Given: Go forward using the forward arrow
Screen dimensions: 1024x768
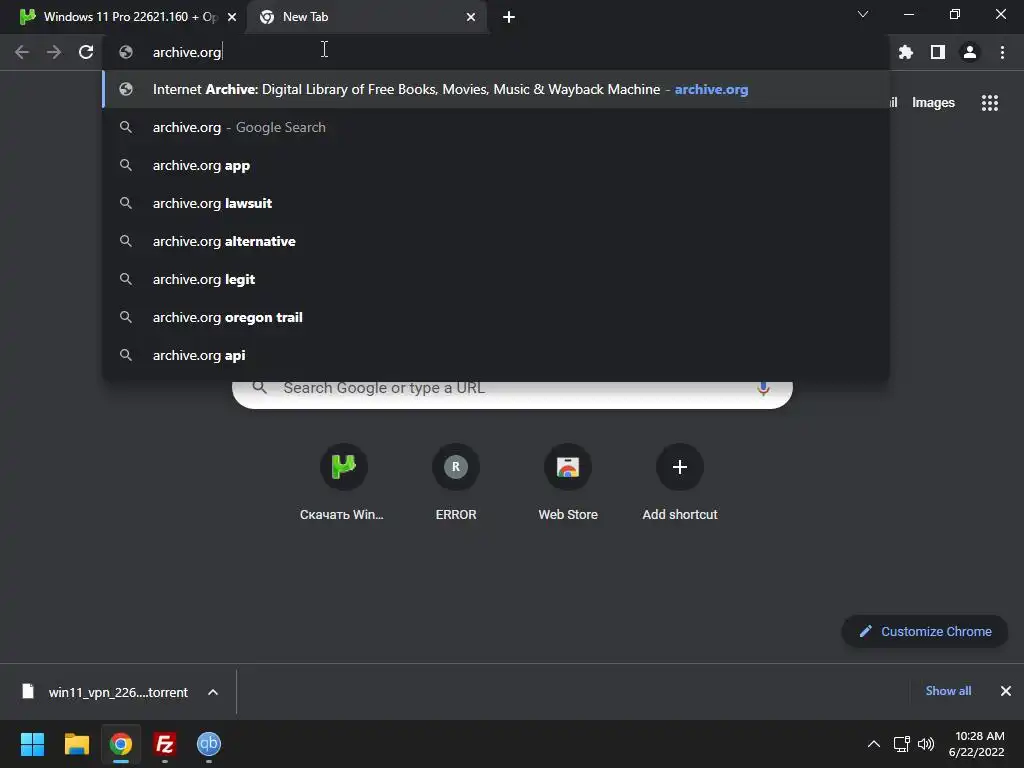Looking at the screenshot, I should [54, 52].
